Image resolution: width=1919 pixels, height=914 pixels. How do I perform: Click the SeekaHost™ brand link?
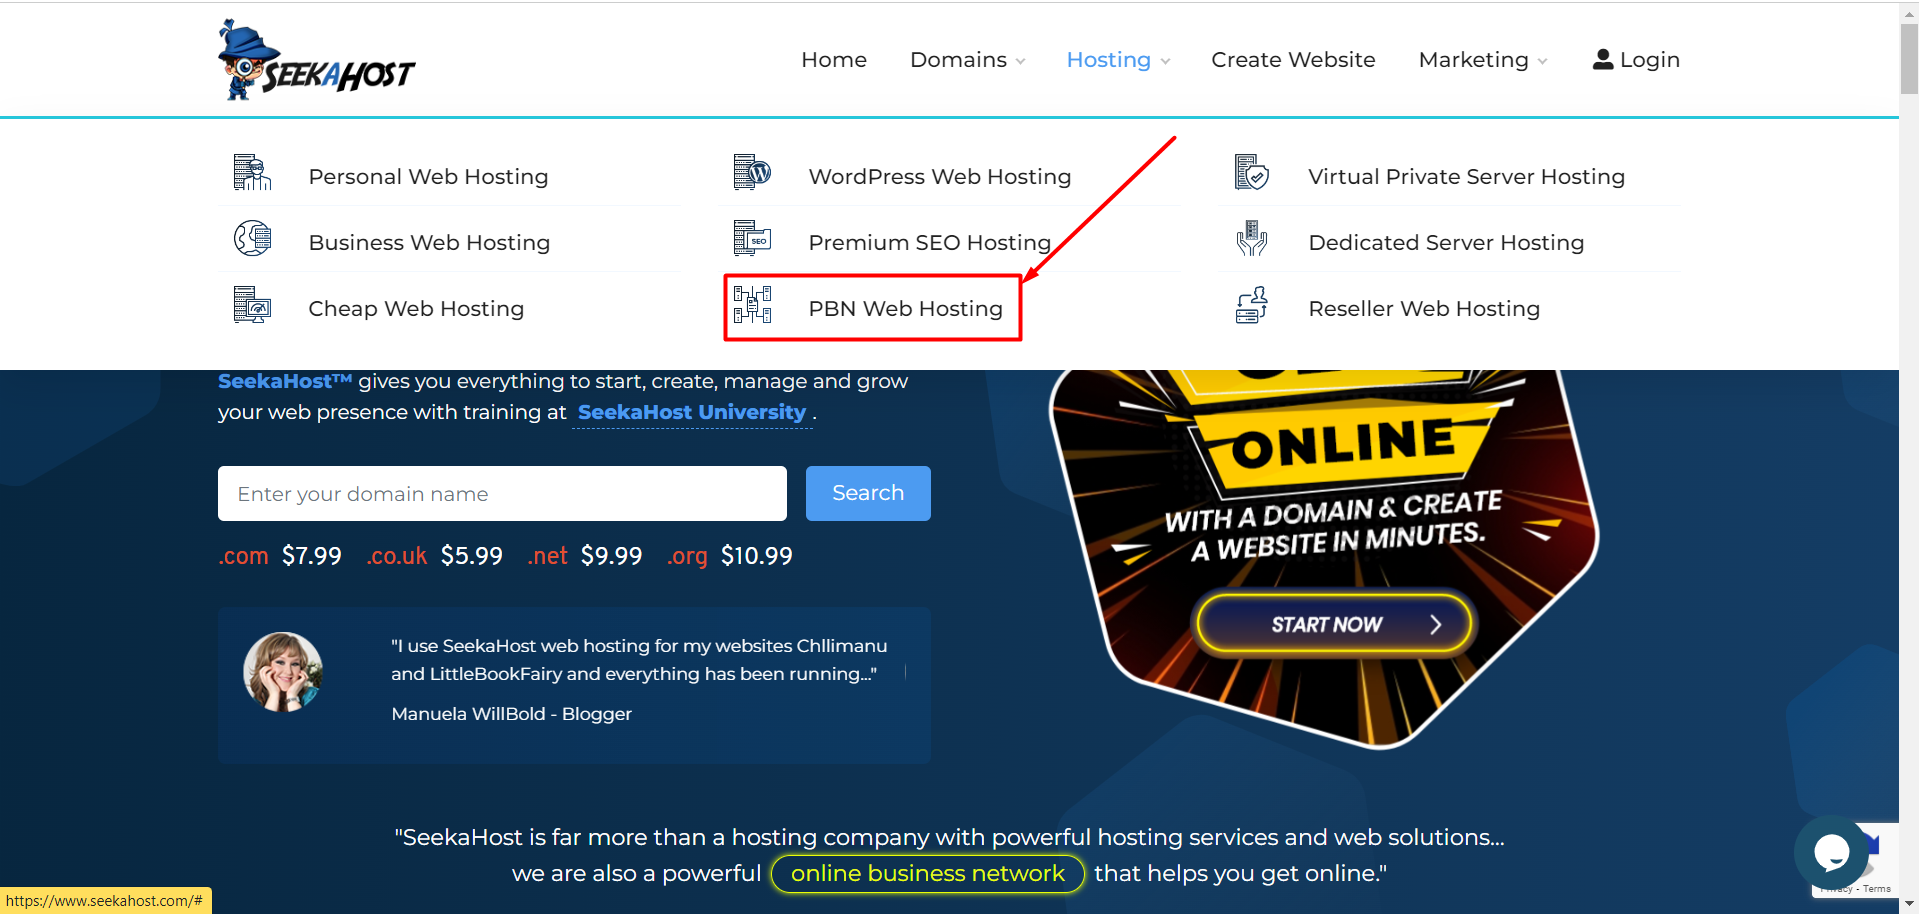[x=285, y=381]
